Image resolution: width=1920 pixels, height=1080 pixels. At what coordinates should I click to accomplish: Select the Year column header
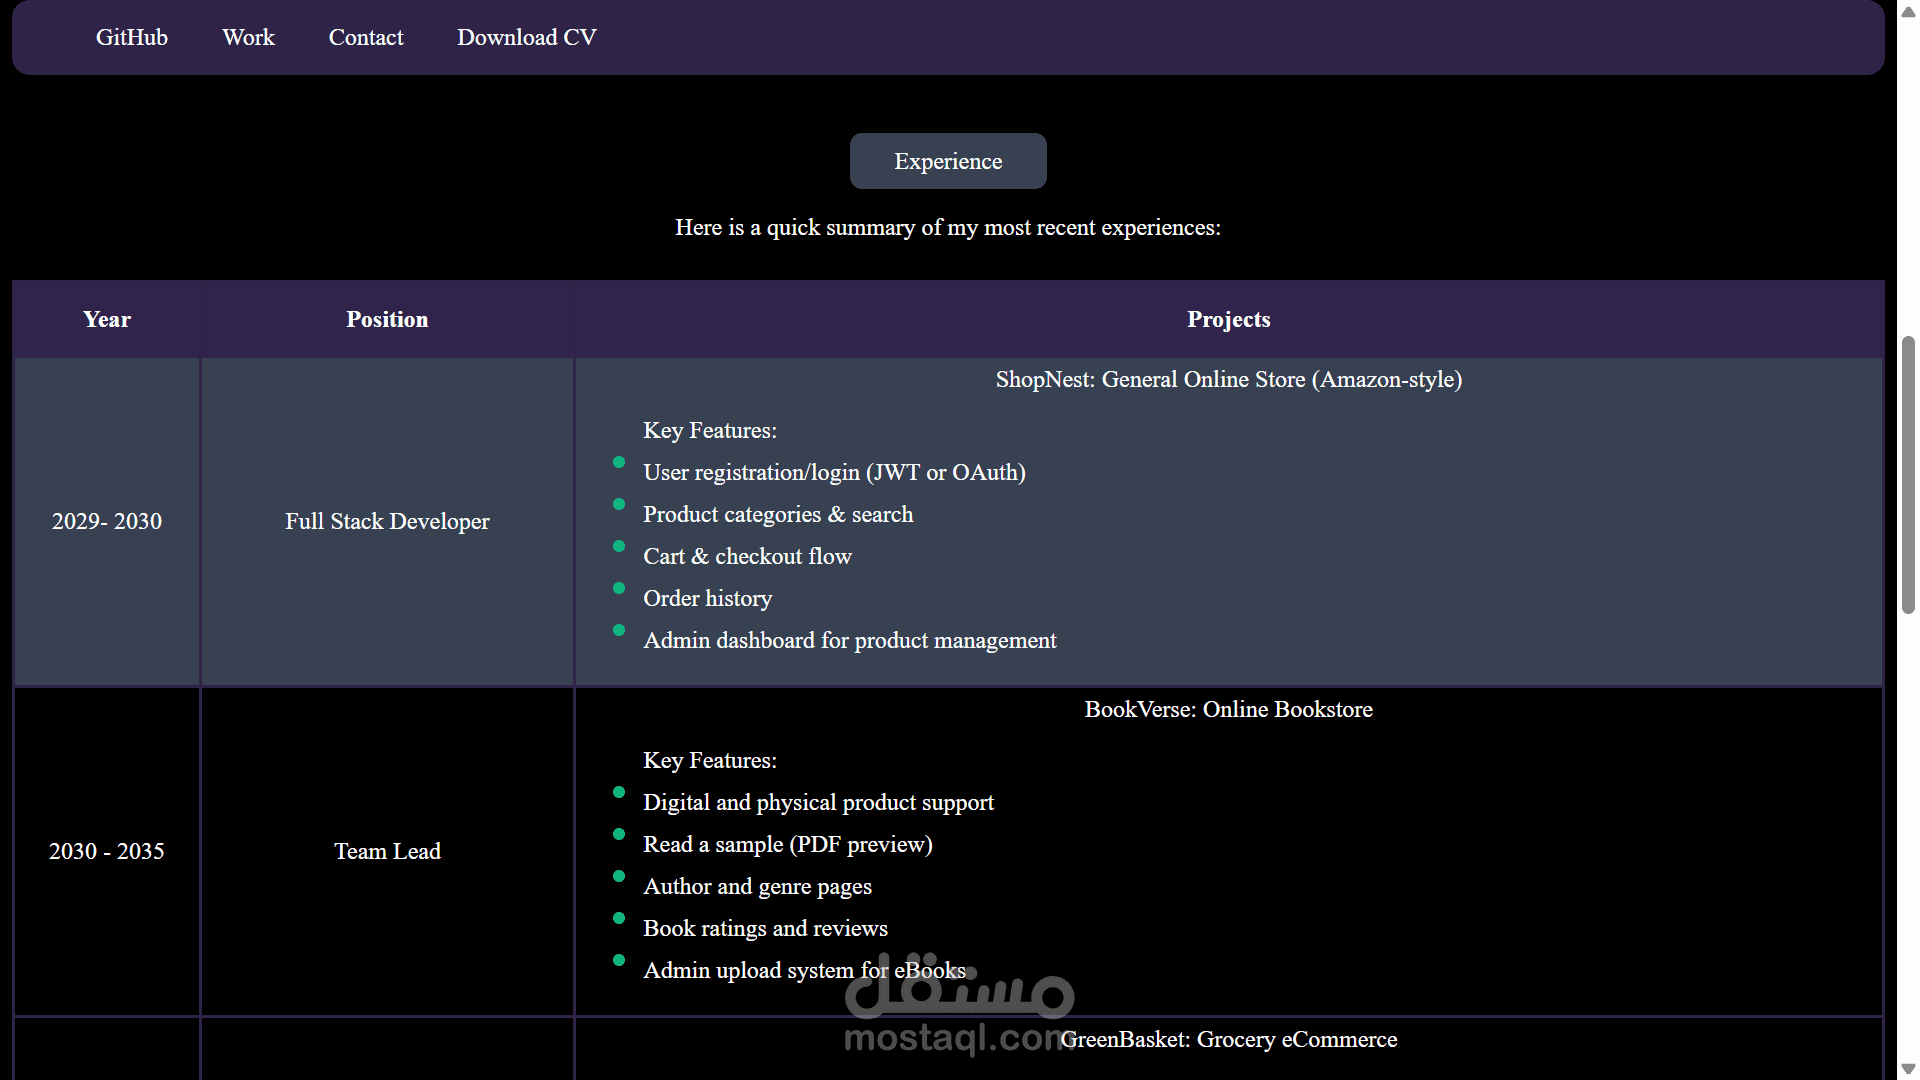click(x=107, y=319)
